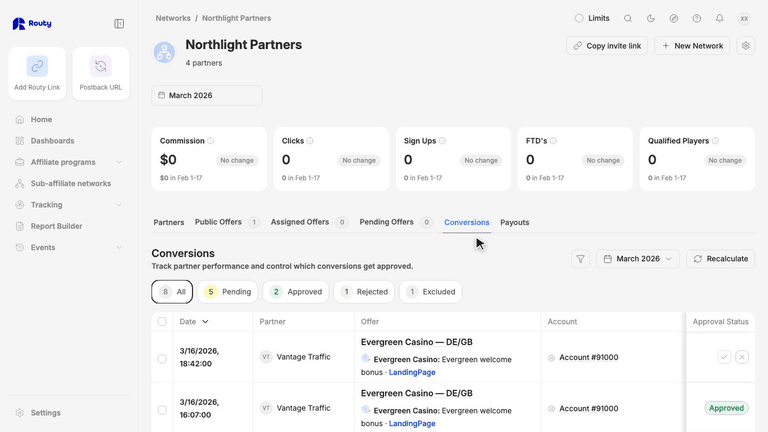Open network settings gear icon
The image size is (768, 432).
coord(745,46)
